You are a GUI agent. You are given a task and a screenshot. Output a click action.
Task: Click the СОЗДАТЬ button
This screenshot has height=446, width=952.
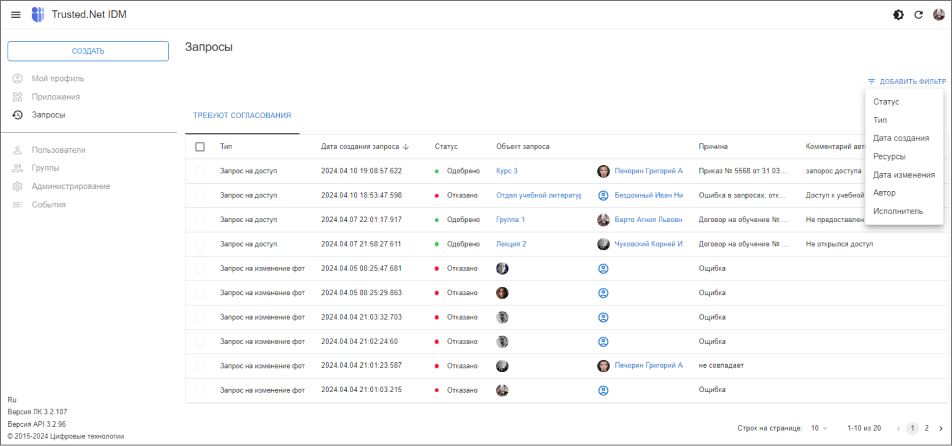pos(88,51)
